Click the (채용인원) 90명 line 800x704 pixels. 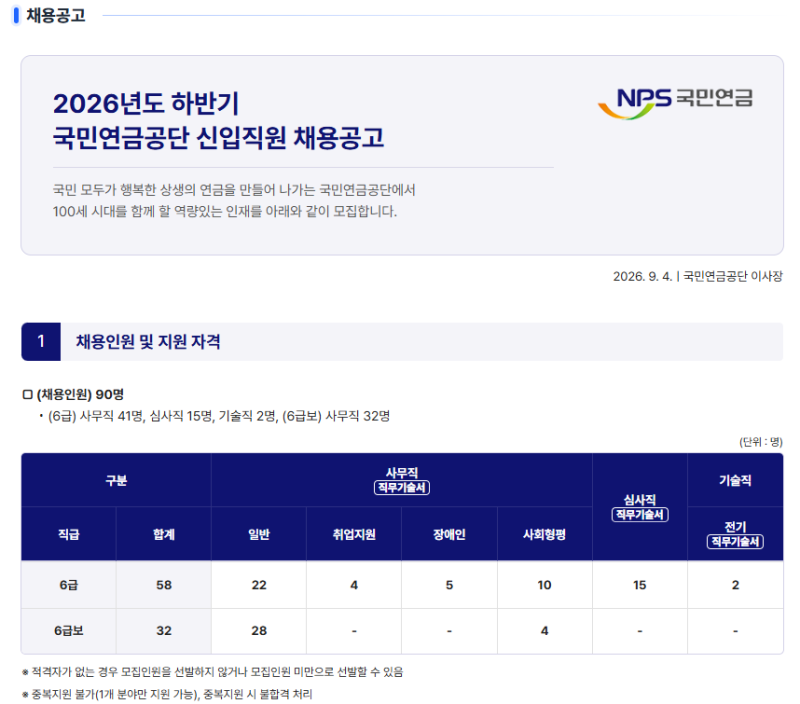click(73, 394)
